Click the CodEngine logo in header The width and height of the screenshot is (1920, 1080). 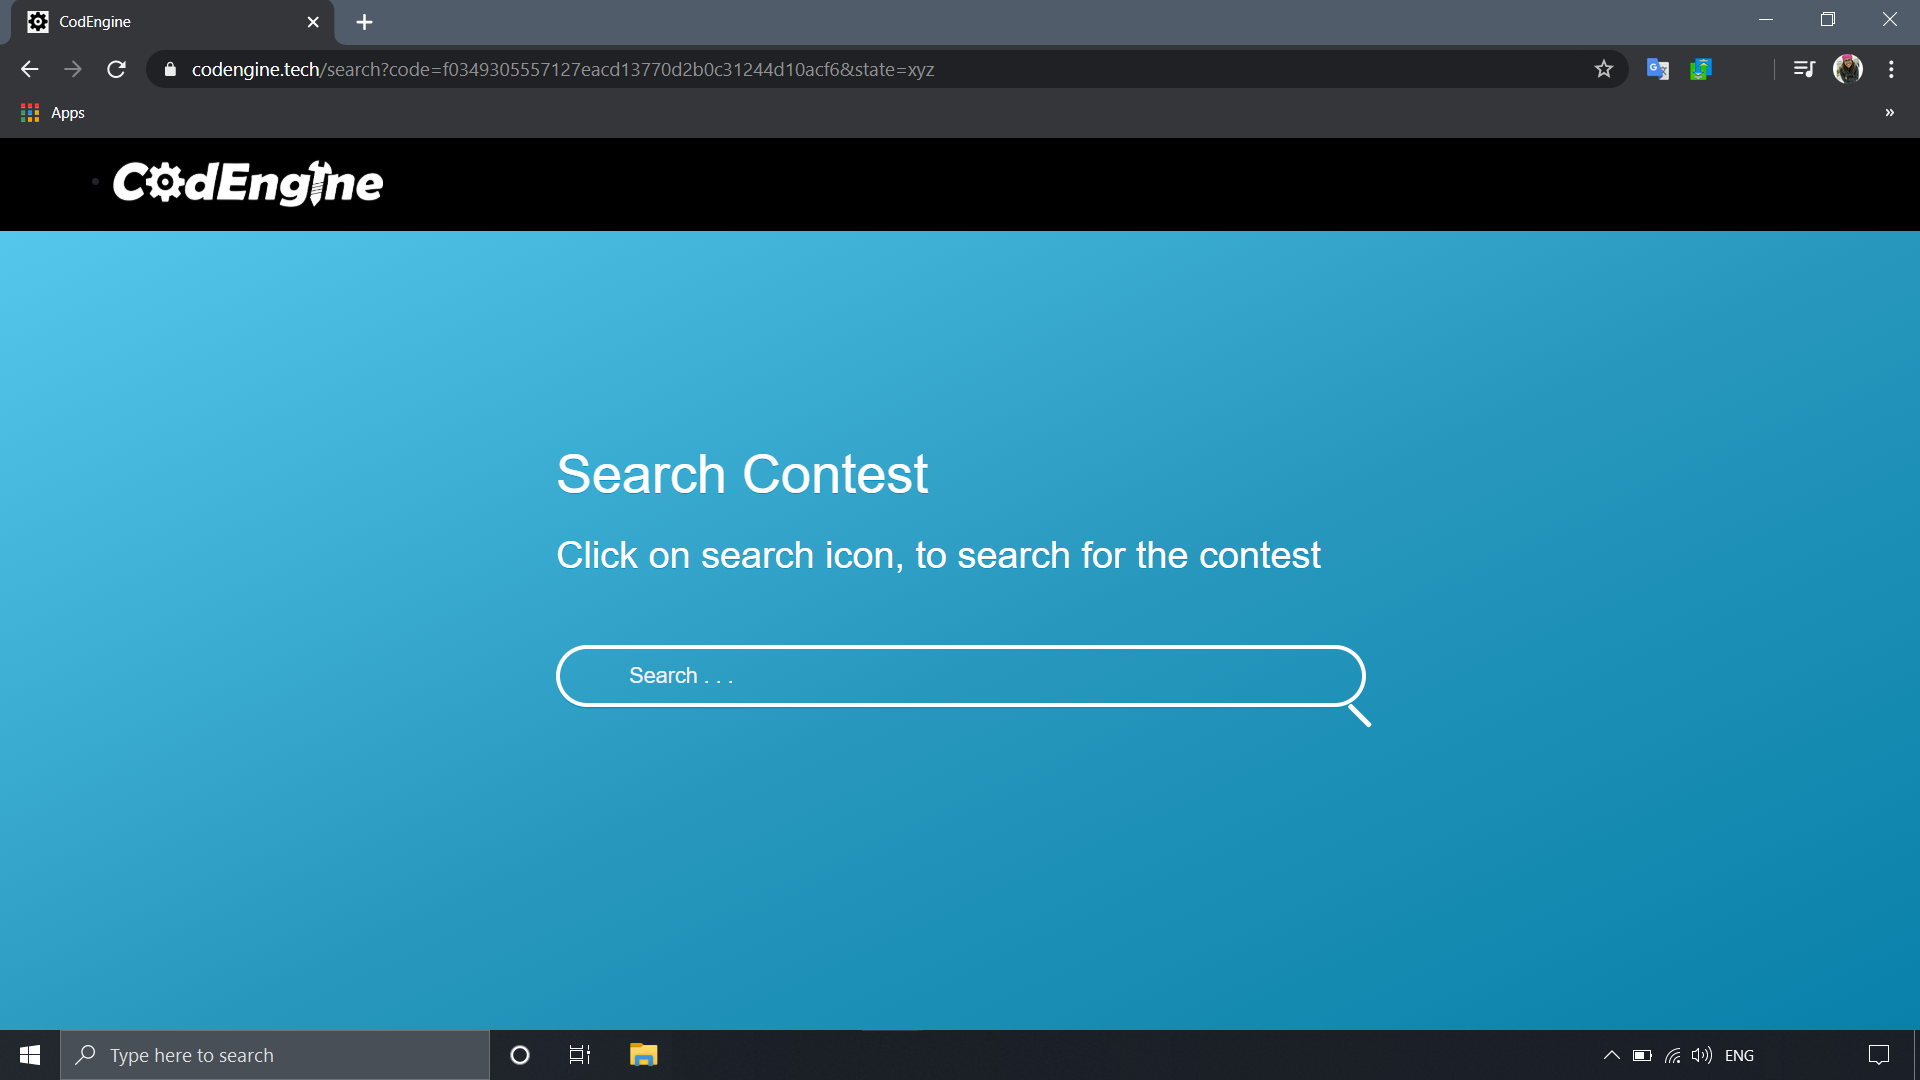[x=247, y=183]
